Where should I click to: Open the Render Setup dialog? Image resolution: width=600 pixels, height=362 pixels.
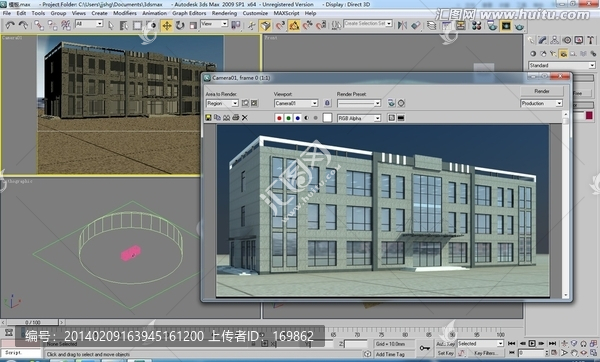492,26
